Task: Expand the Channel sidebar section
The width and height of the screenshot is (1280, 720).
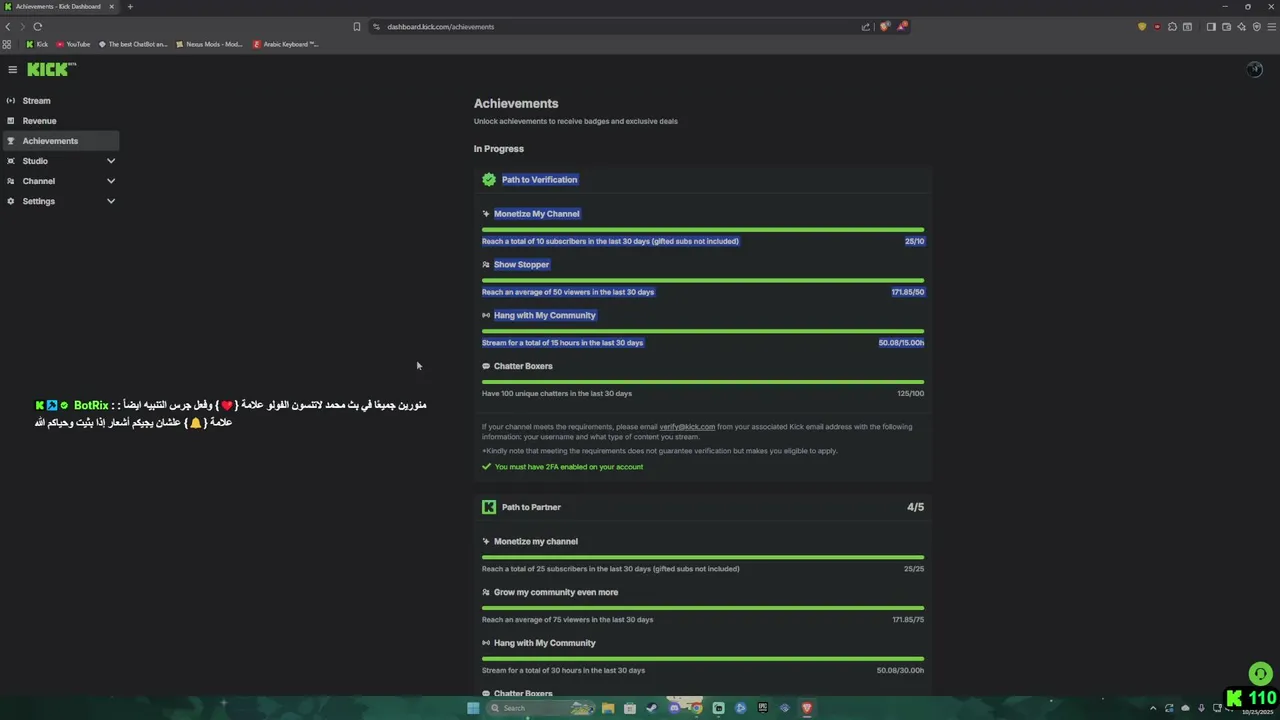Action: pyautogui.click(x=111, y=181)
